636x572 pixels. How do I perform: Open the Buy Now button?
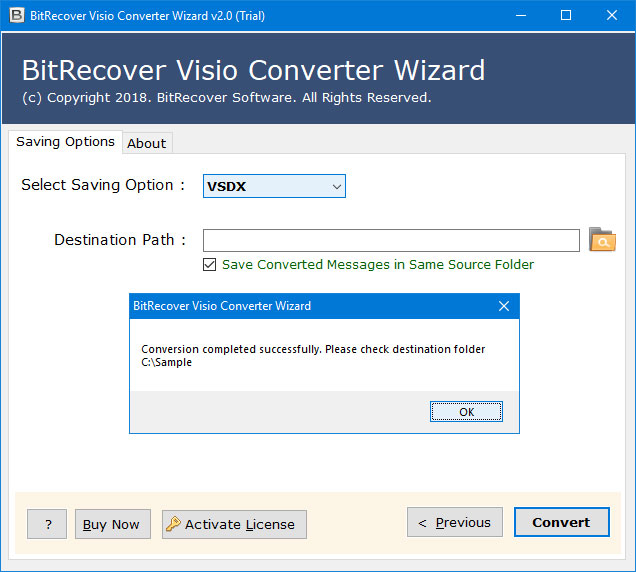point(113,524)
